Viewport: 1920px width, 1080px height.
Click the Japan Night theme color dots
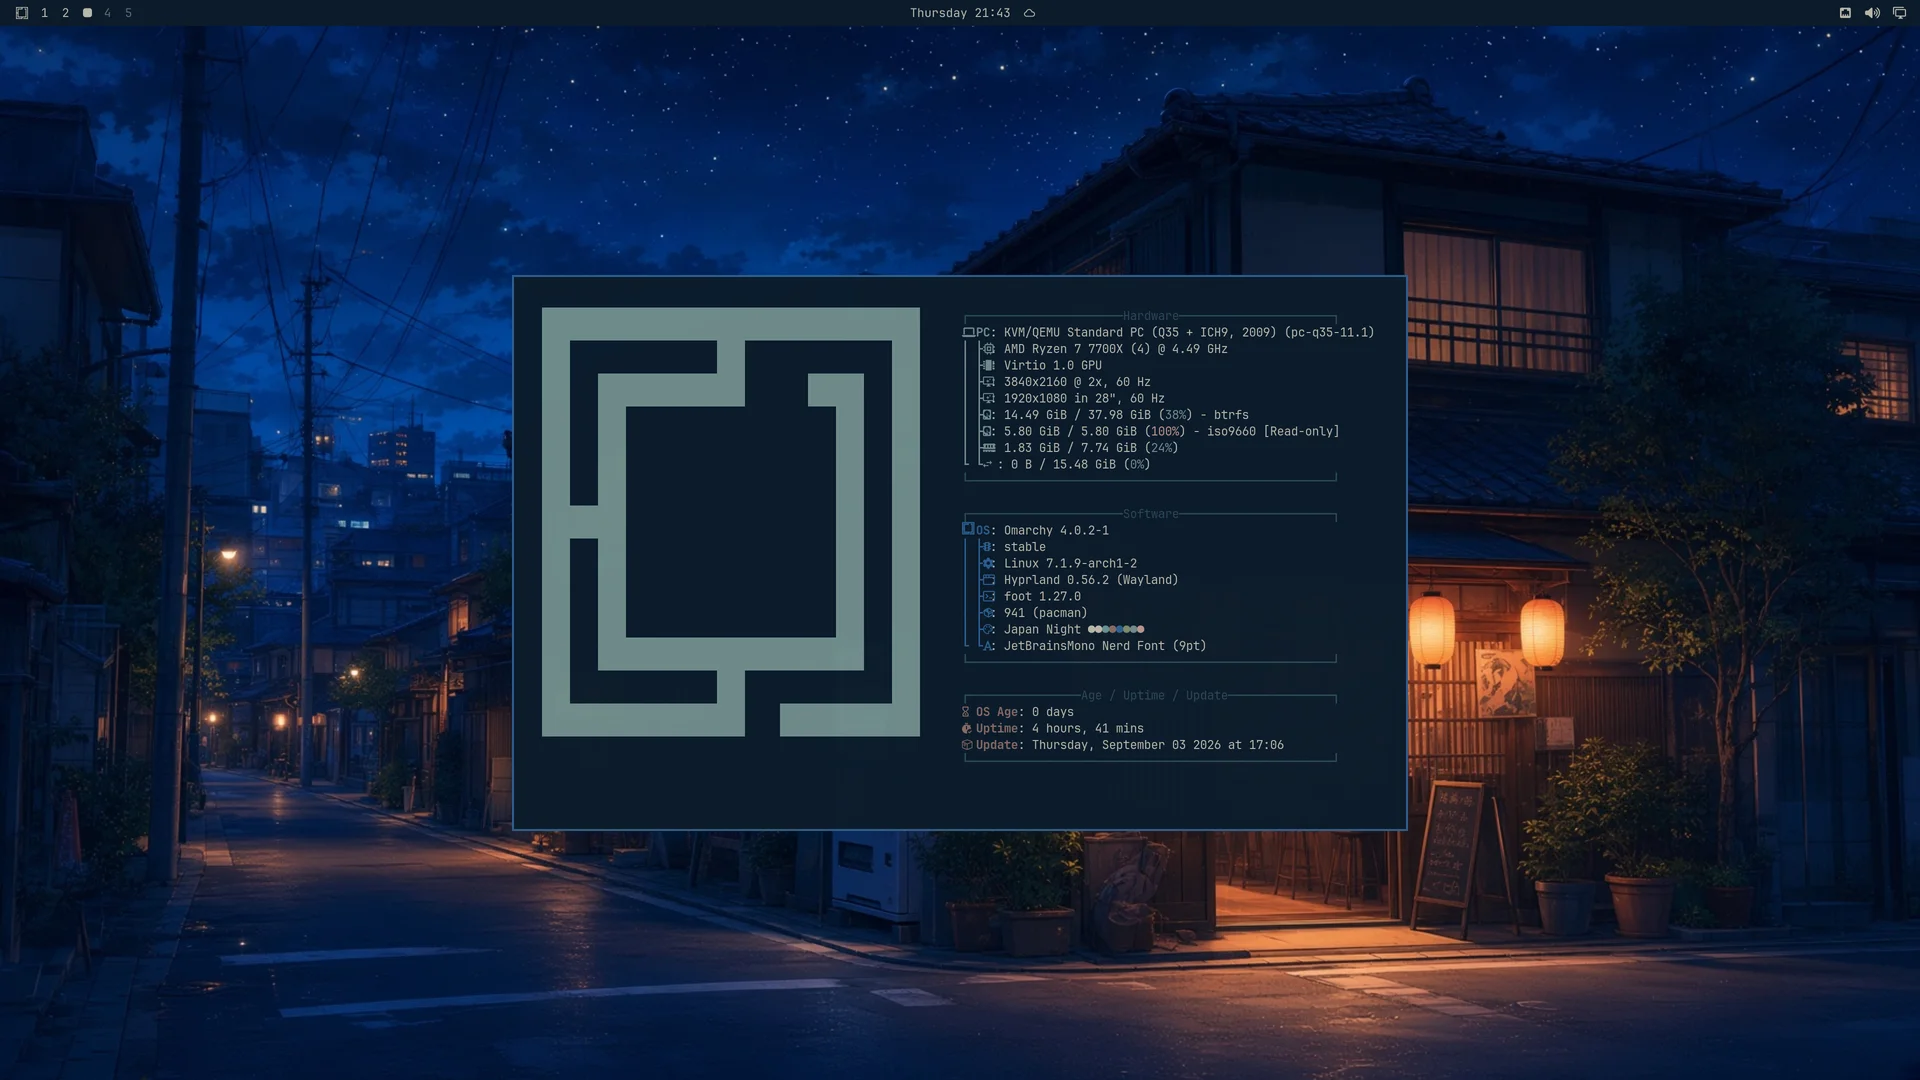[1115, 629]
